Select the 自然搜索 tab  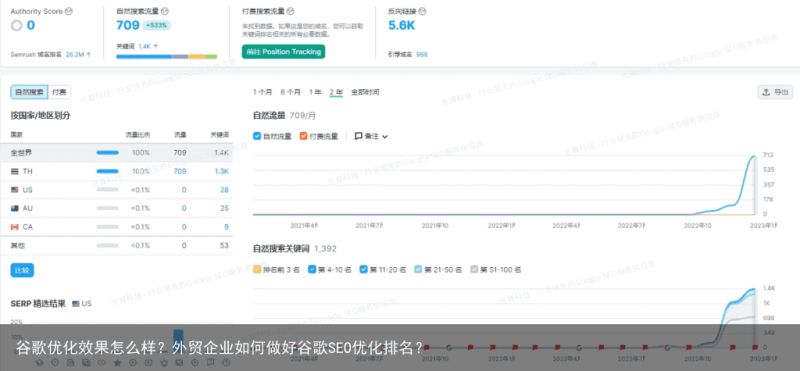tap(29, 92)
